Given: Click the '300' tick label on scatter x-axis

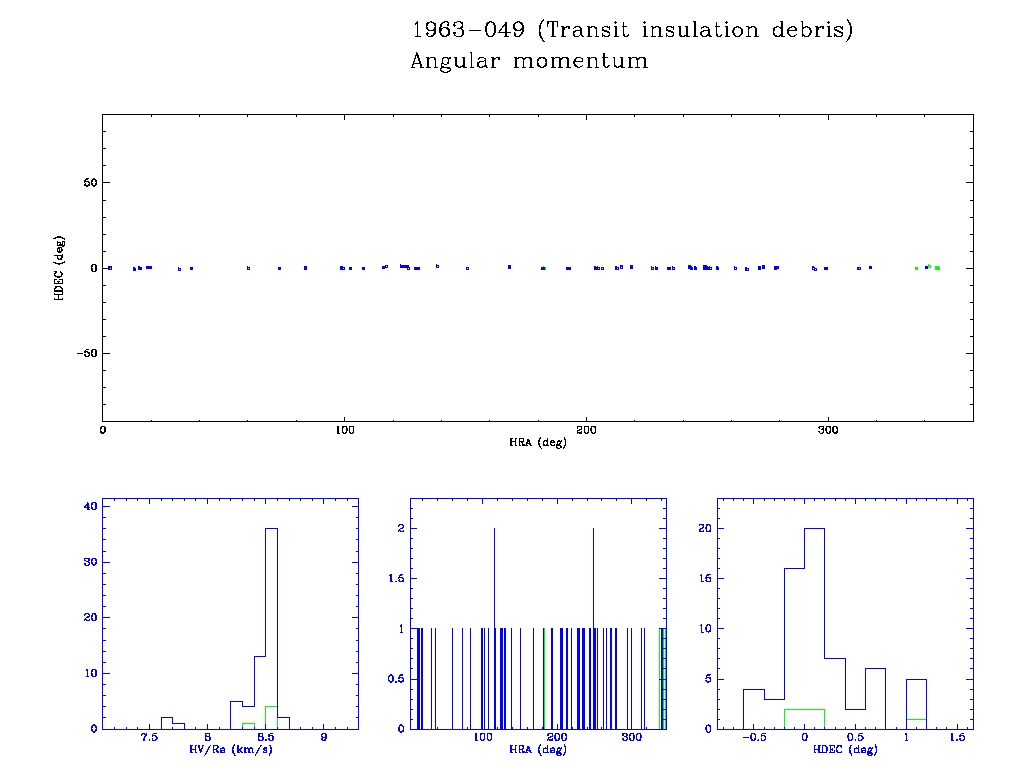Looking at the screenshot, I should pyautogui.click(x=828, y=430).
